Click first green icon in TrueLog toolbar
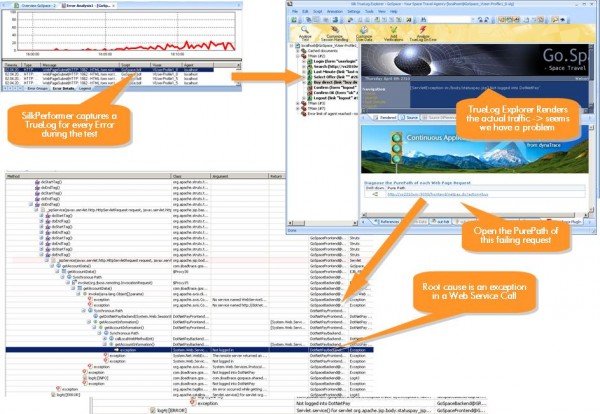The width and height of the screenshot is (600, 414). coord(294,20)
